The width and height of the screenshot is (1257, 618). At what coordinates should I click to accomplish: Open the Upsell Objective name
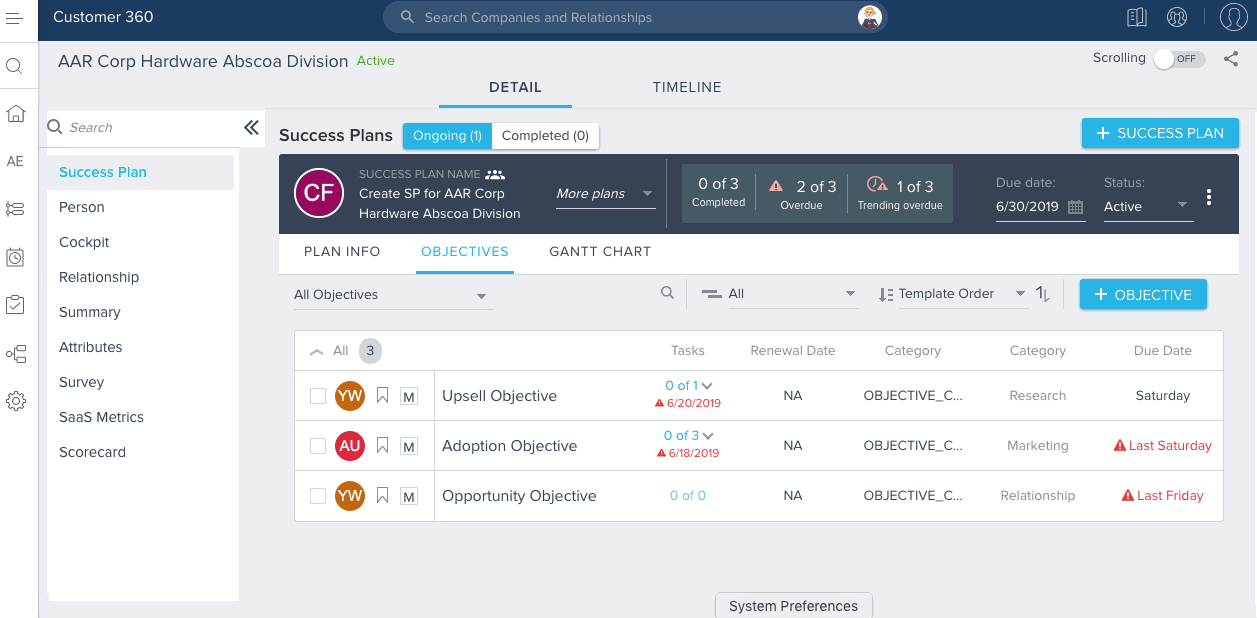coord(499,396)
